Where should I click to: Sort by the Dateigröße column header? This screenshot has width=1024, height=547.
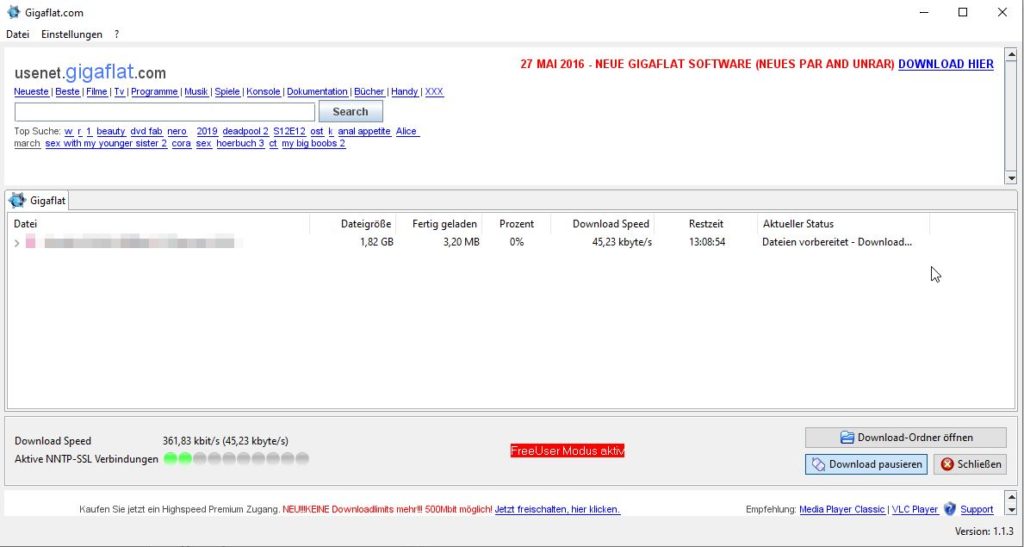point(353,224)
